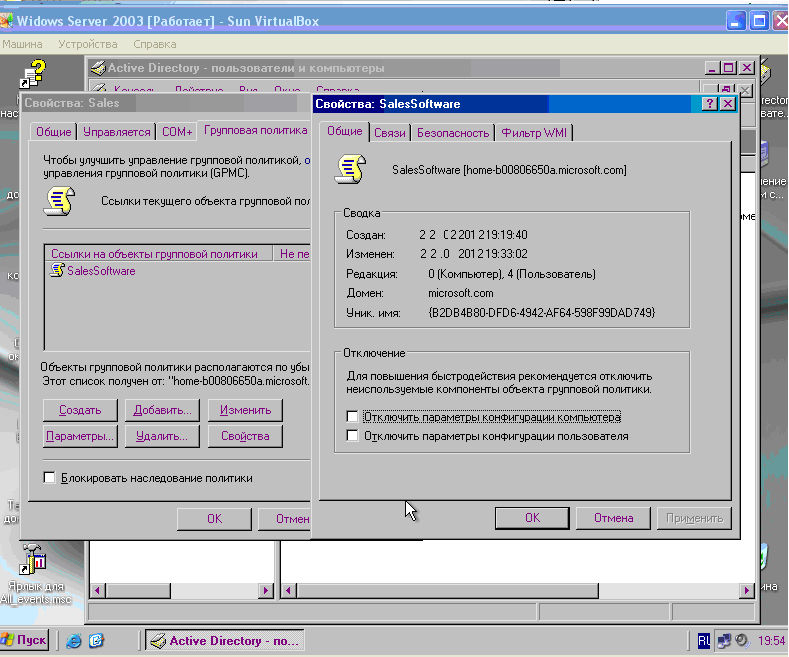Check Отключить параметры конфигурации компьютера
This screenshot has width=789, height=657.
click(352, 417)
